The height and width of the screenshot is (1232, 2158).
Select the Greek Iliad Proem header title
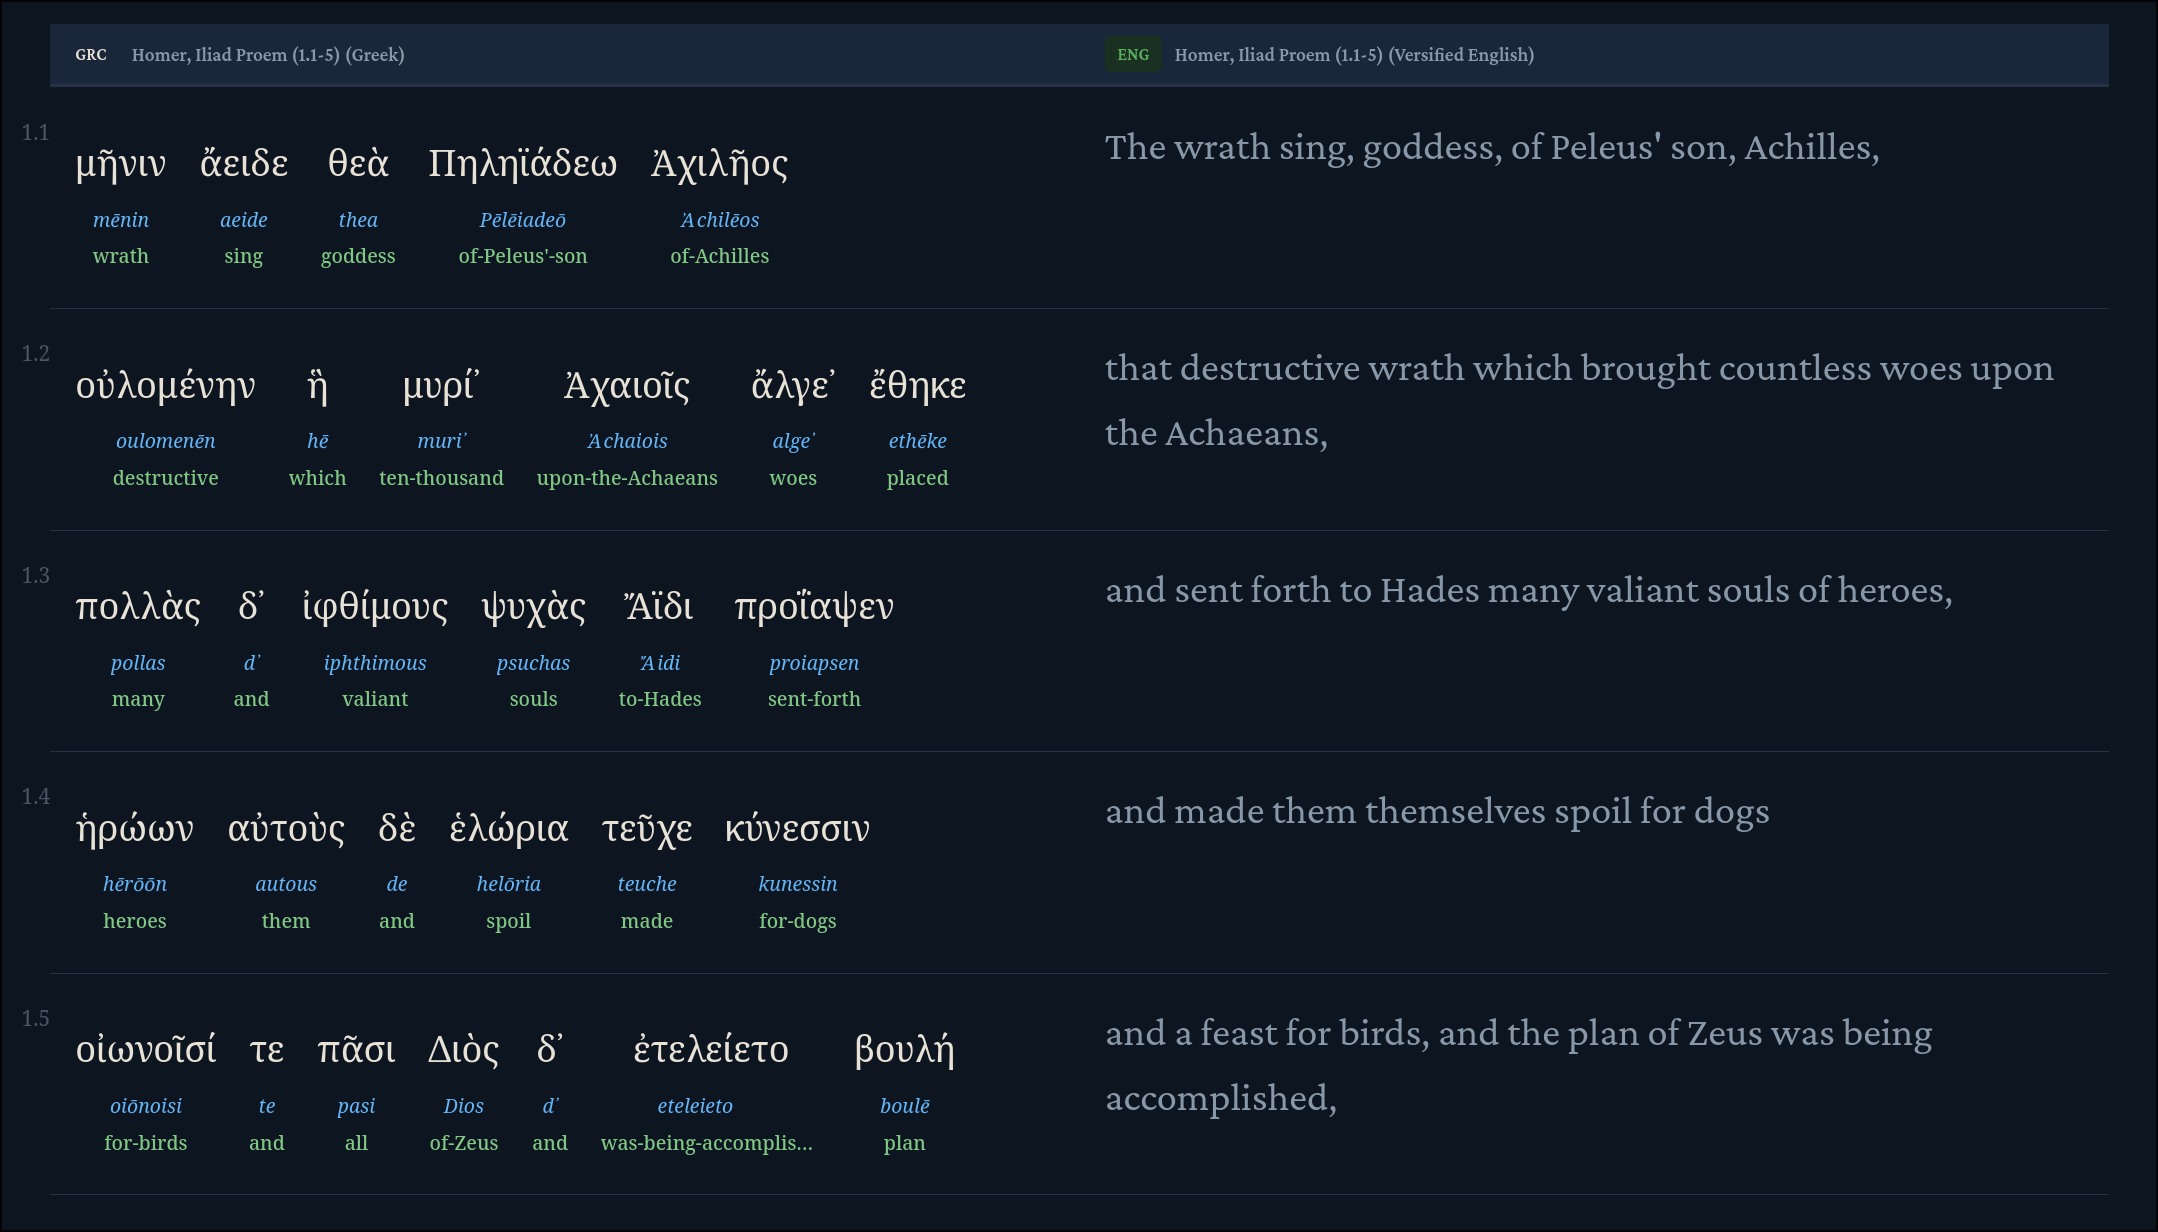click(x=268, y=55)
